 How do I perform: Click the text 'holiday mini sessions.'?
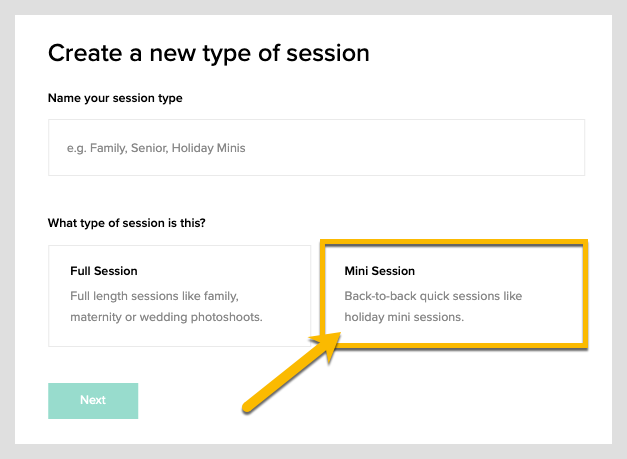(x=404, y=317)
